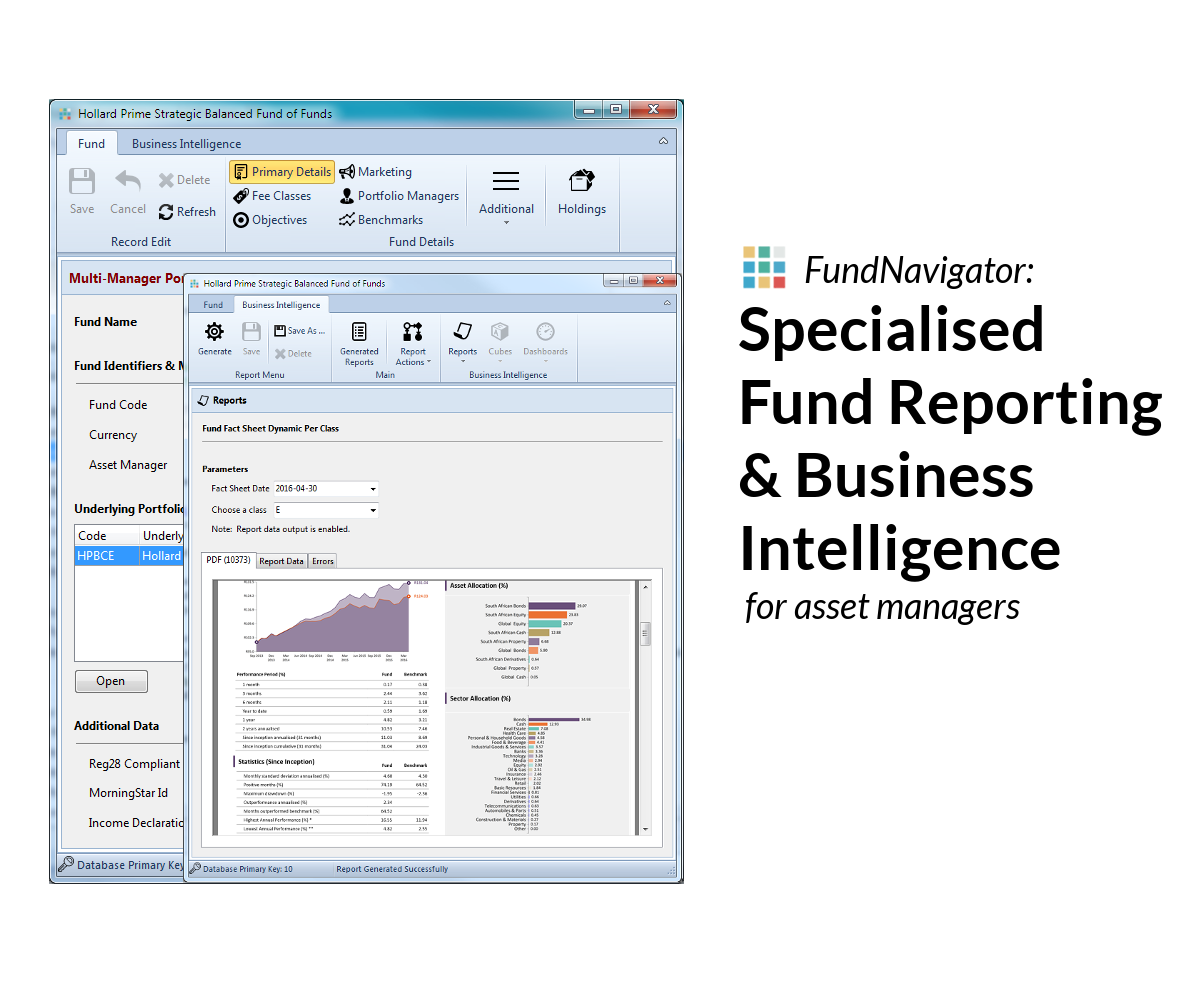Click 'Report Generated Successfully' status text
Viewport: 1186px width, 999px height.
click(x=392, y=869)
